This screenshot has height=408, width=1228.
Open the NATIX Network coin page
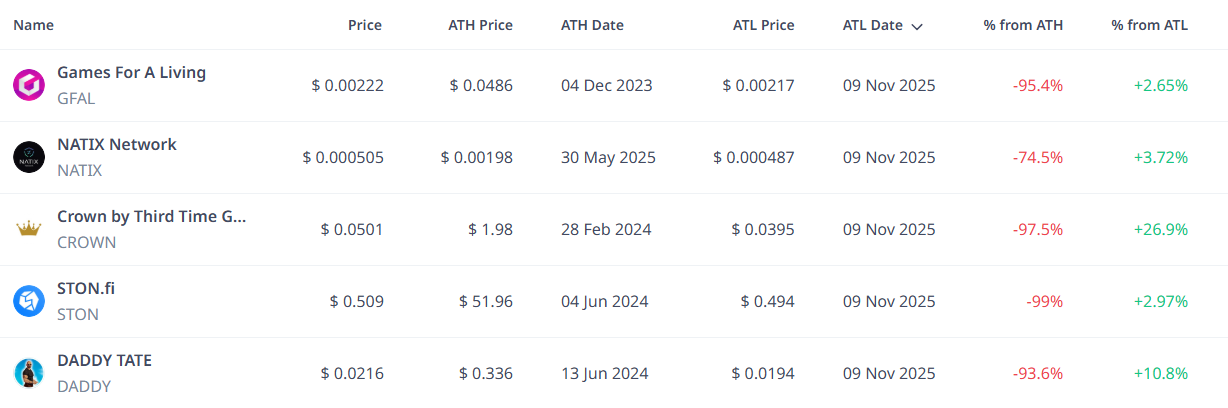(x=117, y=144)
